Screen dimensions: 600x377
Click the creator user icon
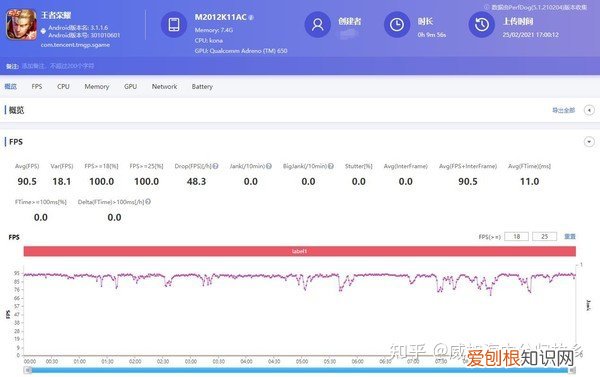tap(317, 24)
